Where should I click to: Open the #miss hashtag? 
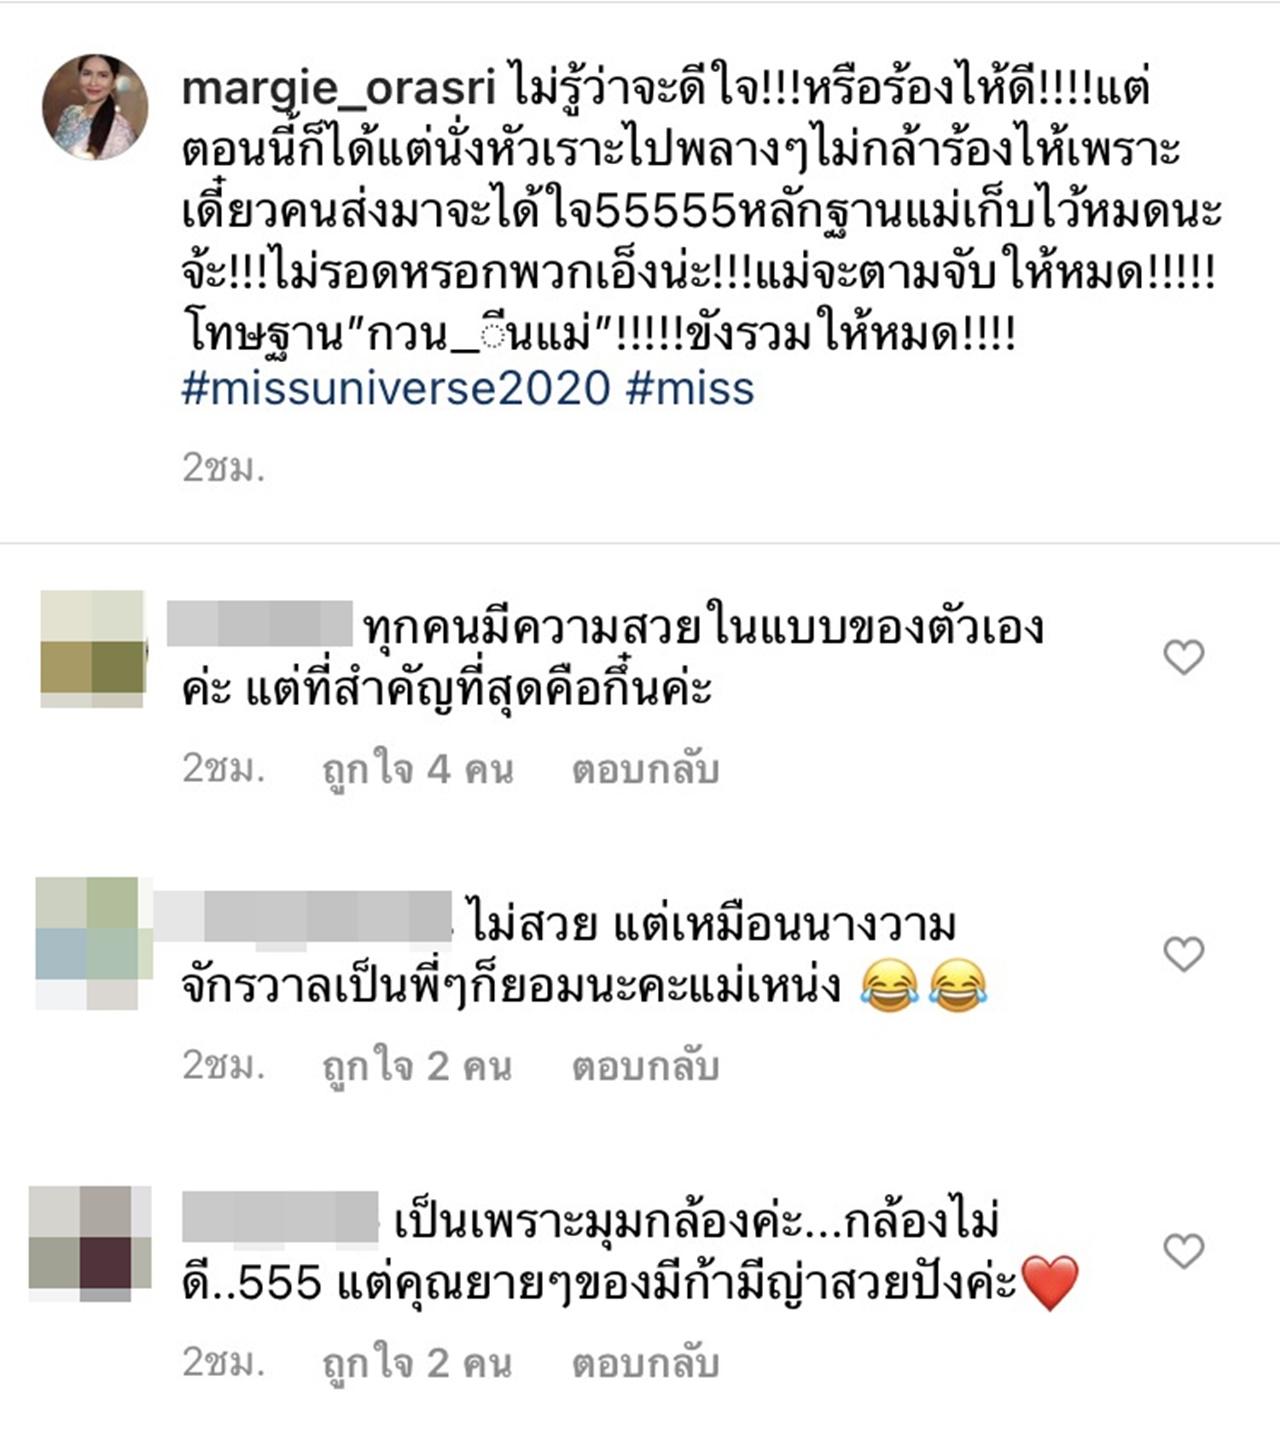pos(690,387)
